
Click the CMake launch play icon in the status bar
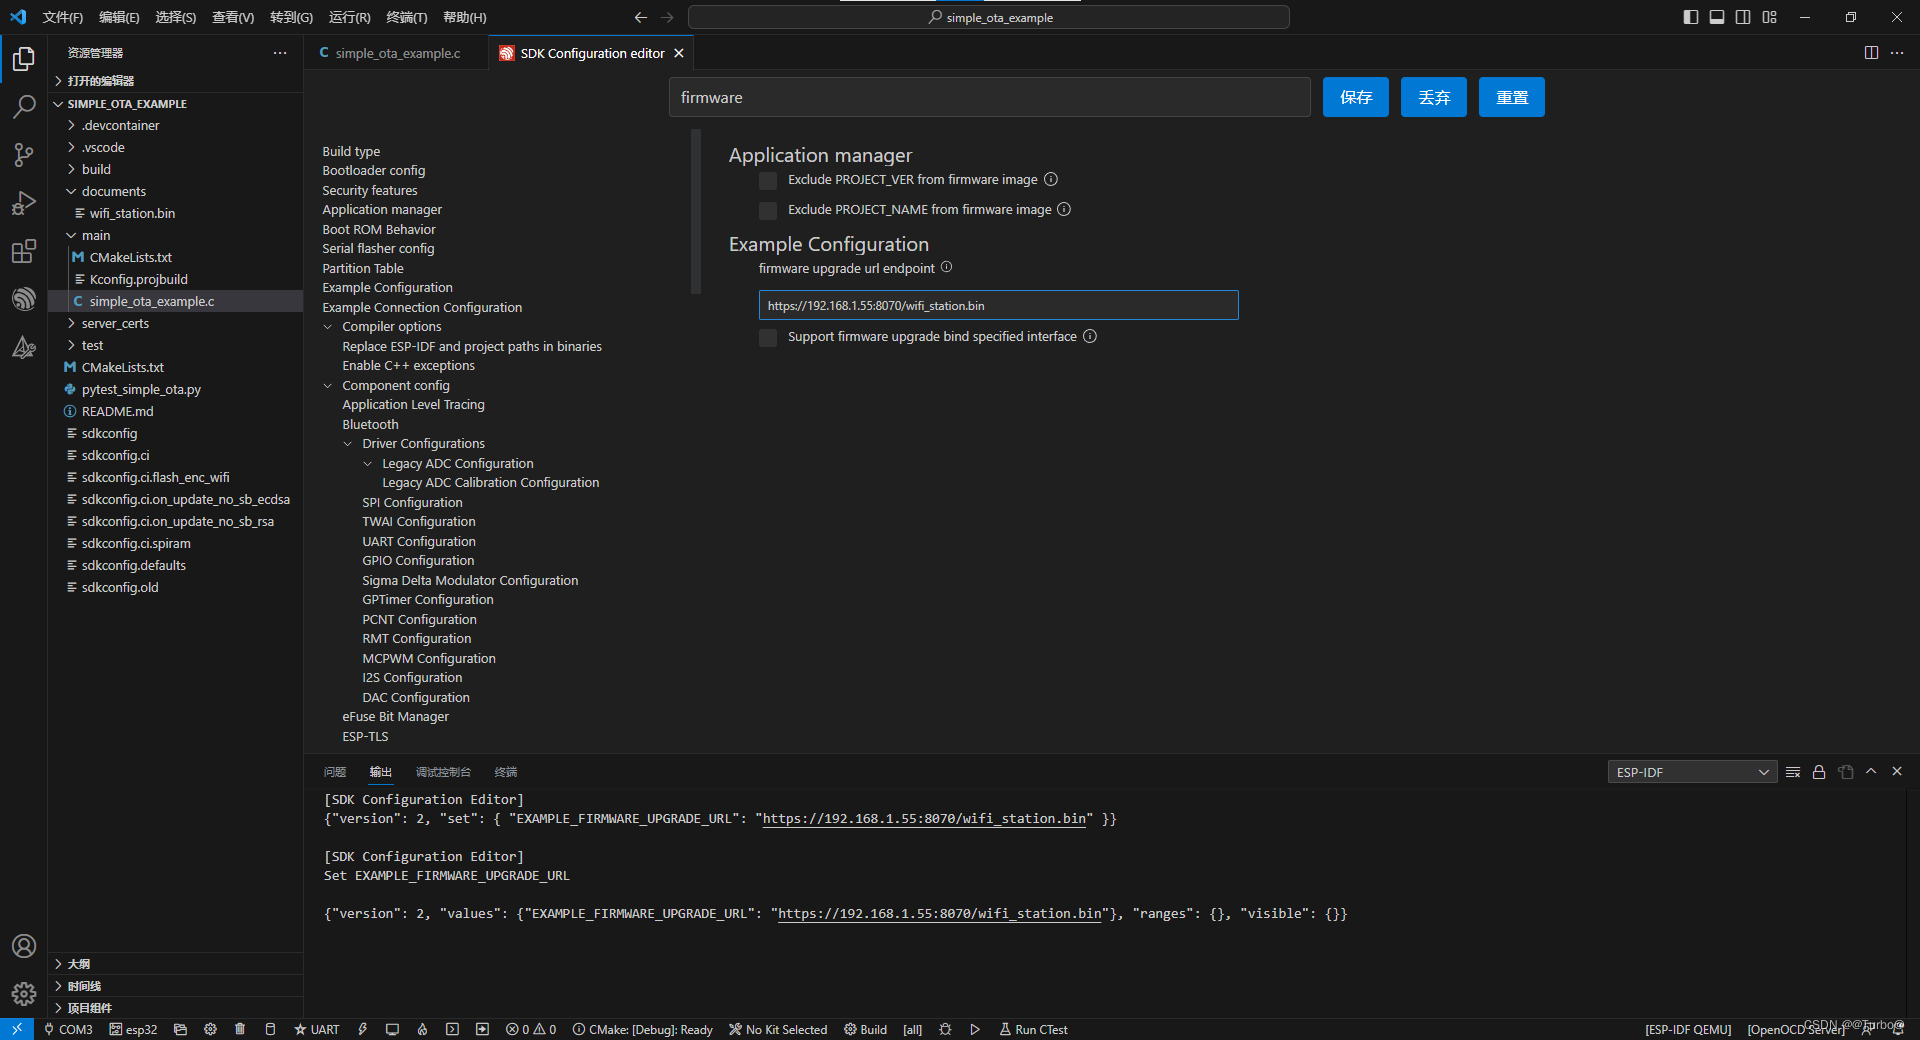975,1030
